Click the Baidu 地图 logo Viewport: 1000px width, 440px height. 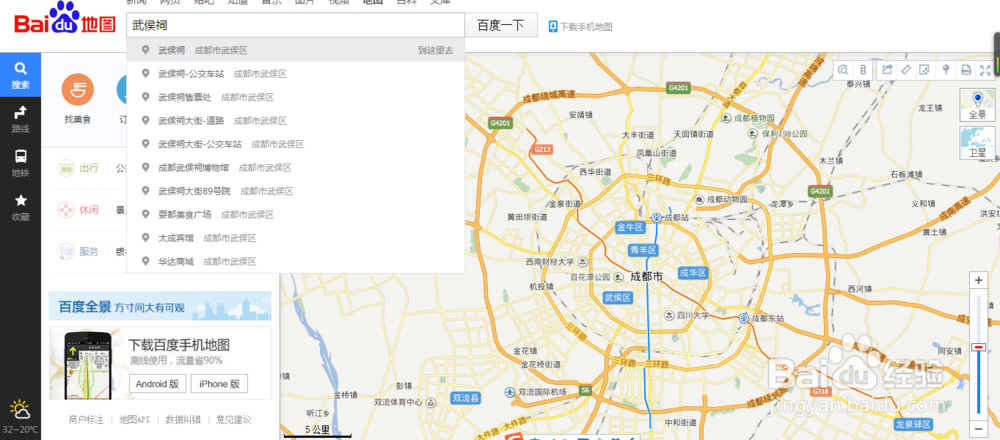pyautogui.click(x=65, y=19)
